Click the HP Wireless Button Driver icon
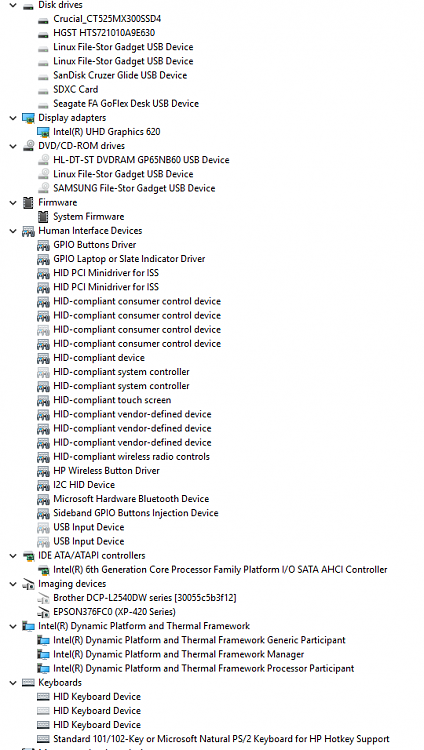The height and width of the screenshot is (750, 424). click(x=44, y=471)
